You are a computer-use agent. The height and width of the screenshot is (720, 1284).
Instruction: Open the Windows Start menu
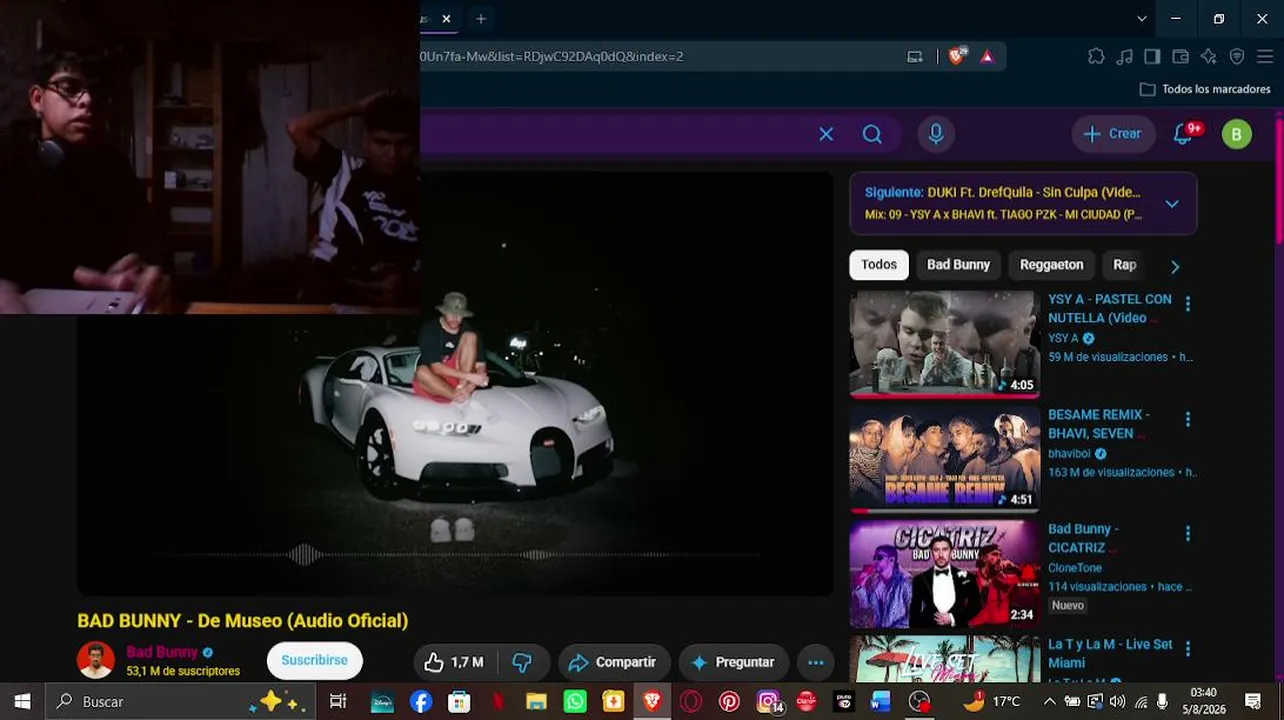22,702
